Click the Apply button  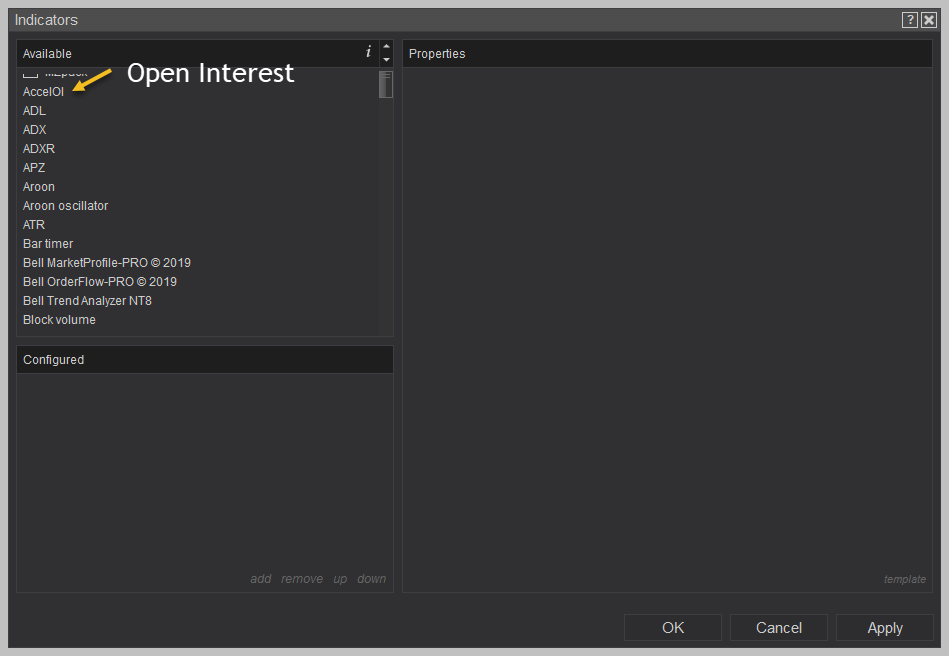[x=885, y=628]
